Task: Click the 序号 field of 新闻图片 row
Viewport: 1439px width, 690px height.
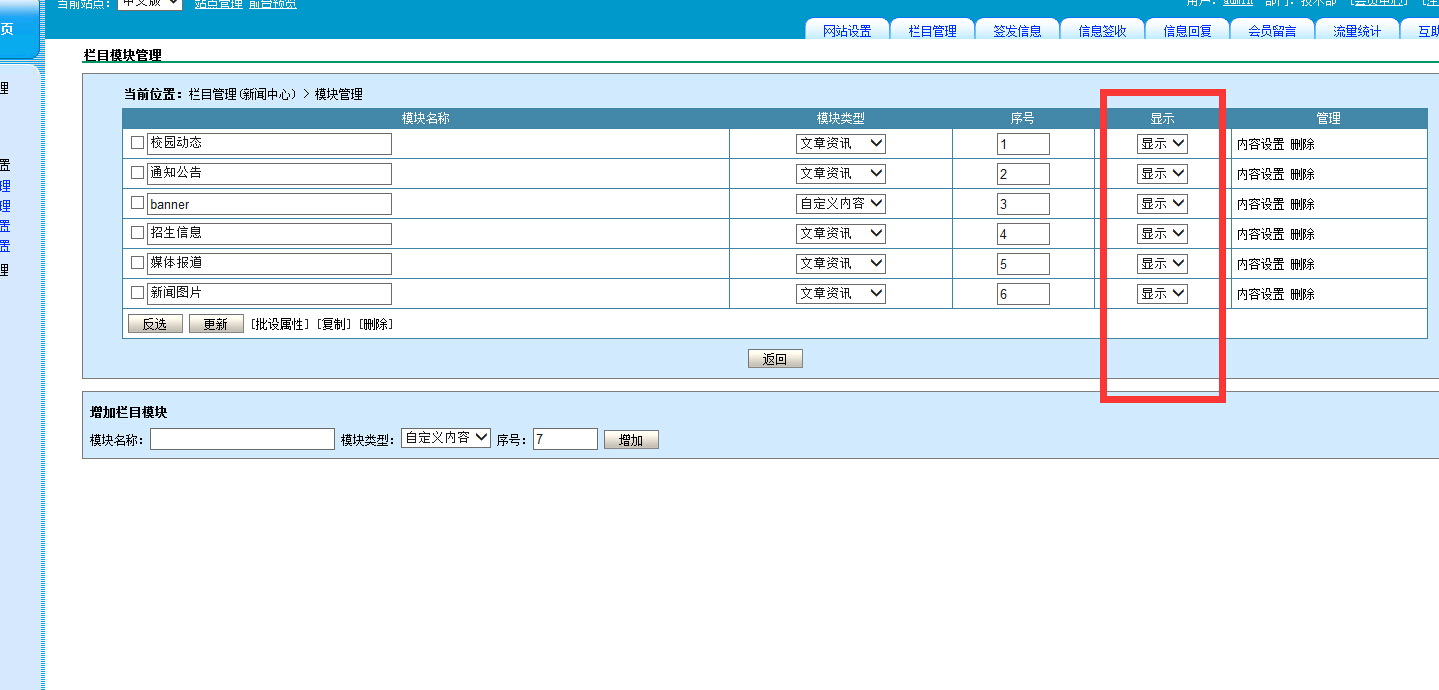Action: click(x=1023, y=294)
